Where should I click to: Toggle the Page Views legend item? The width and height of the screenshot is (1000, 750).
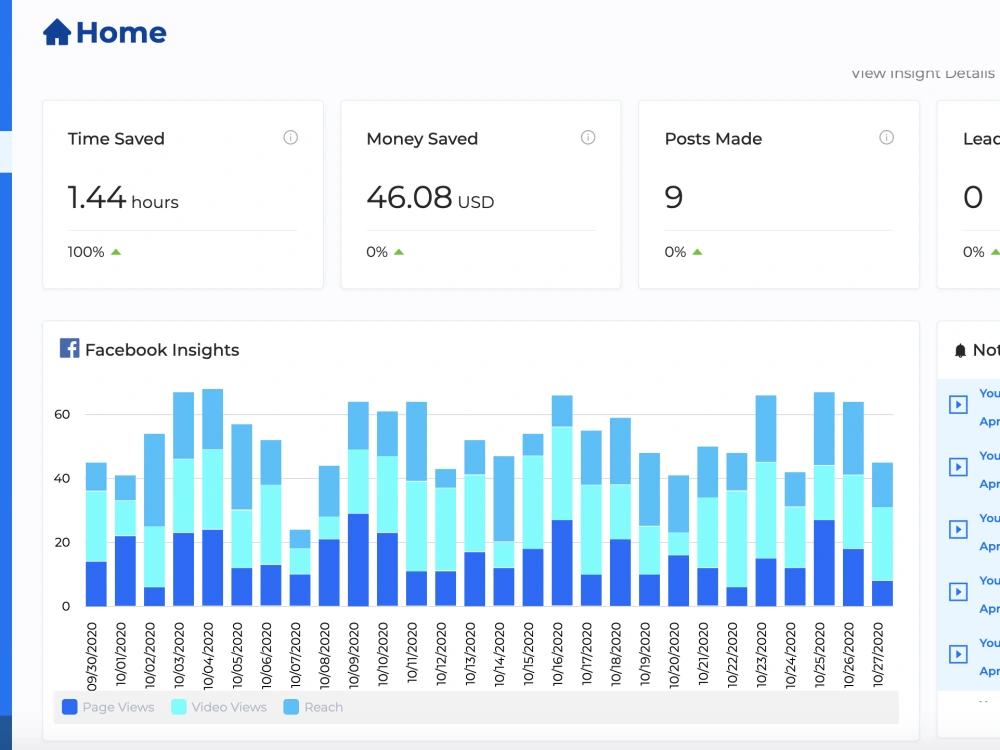108,707
